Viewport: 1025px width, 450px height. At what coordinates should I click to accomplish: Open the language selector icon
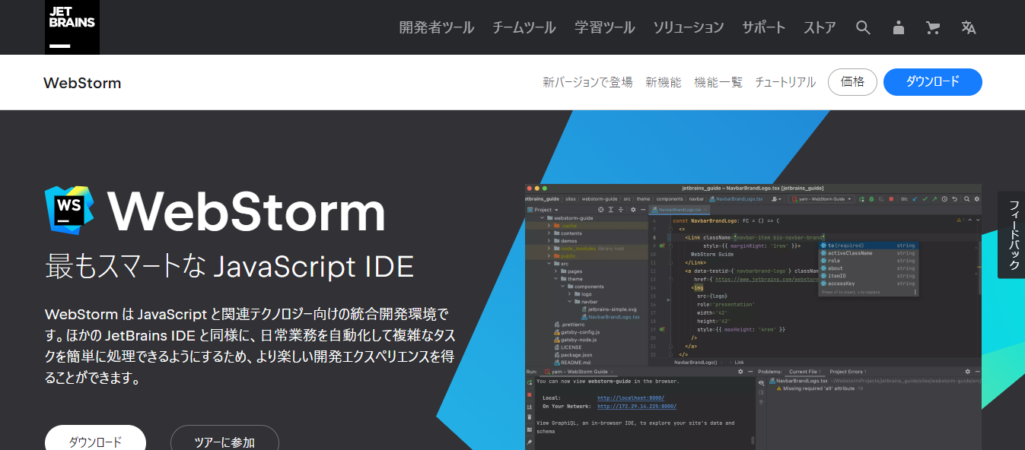[x=968, y=27]
